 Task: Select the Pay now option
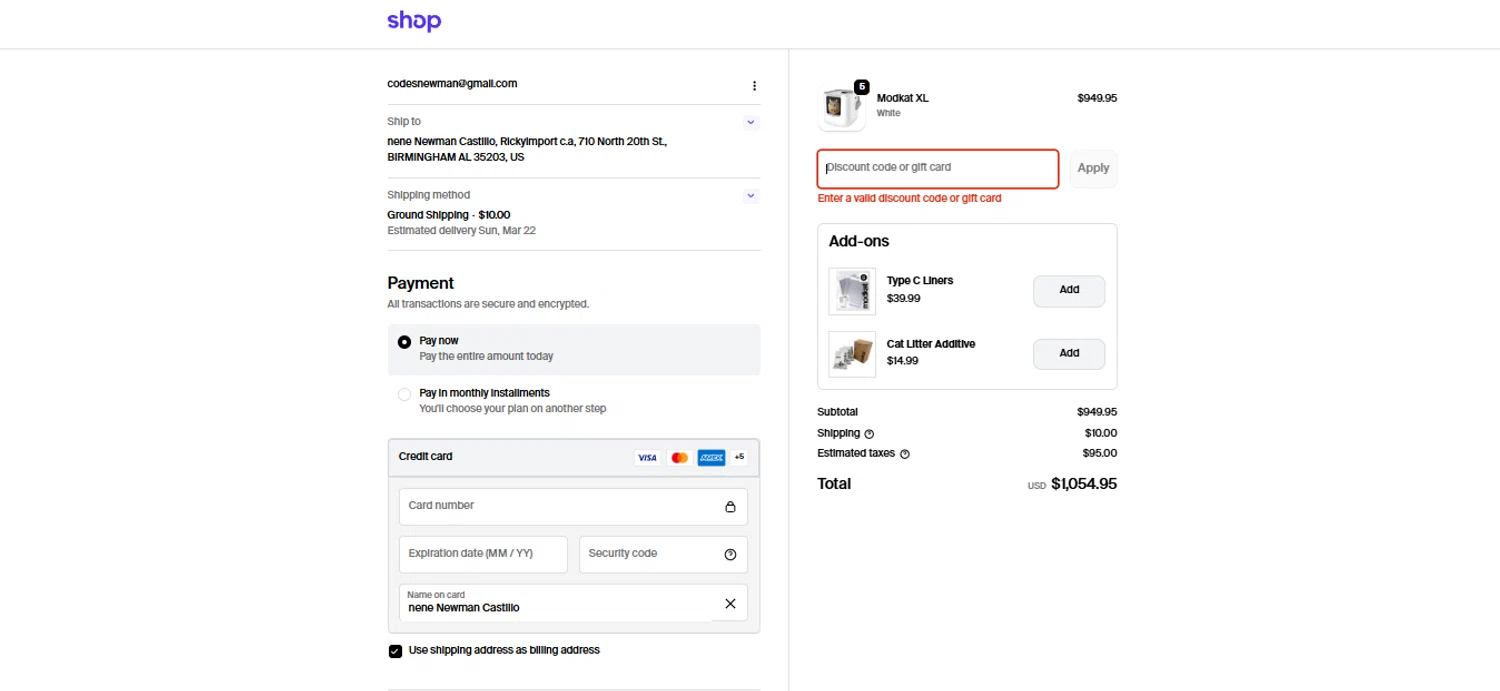[404, 342]
